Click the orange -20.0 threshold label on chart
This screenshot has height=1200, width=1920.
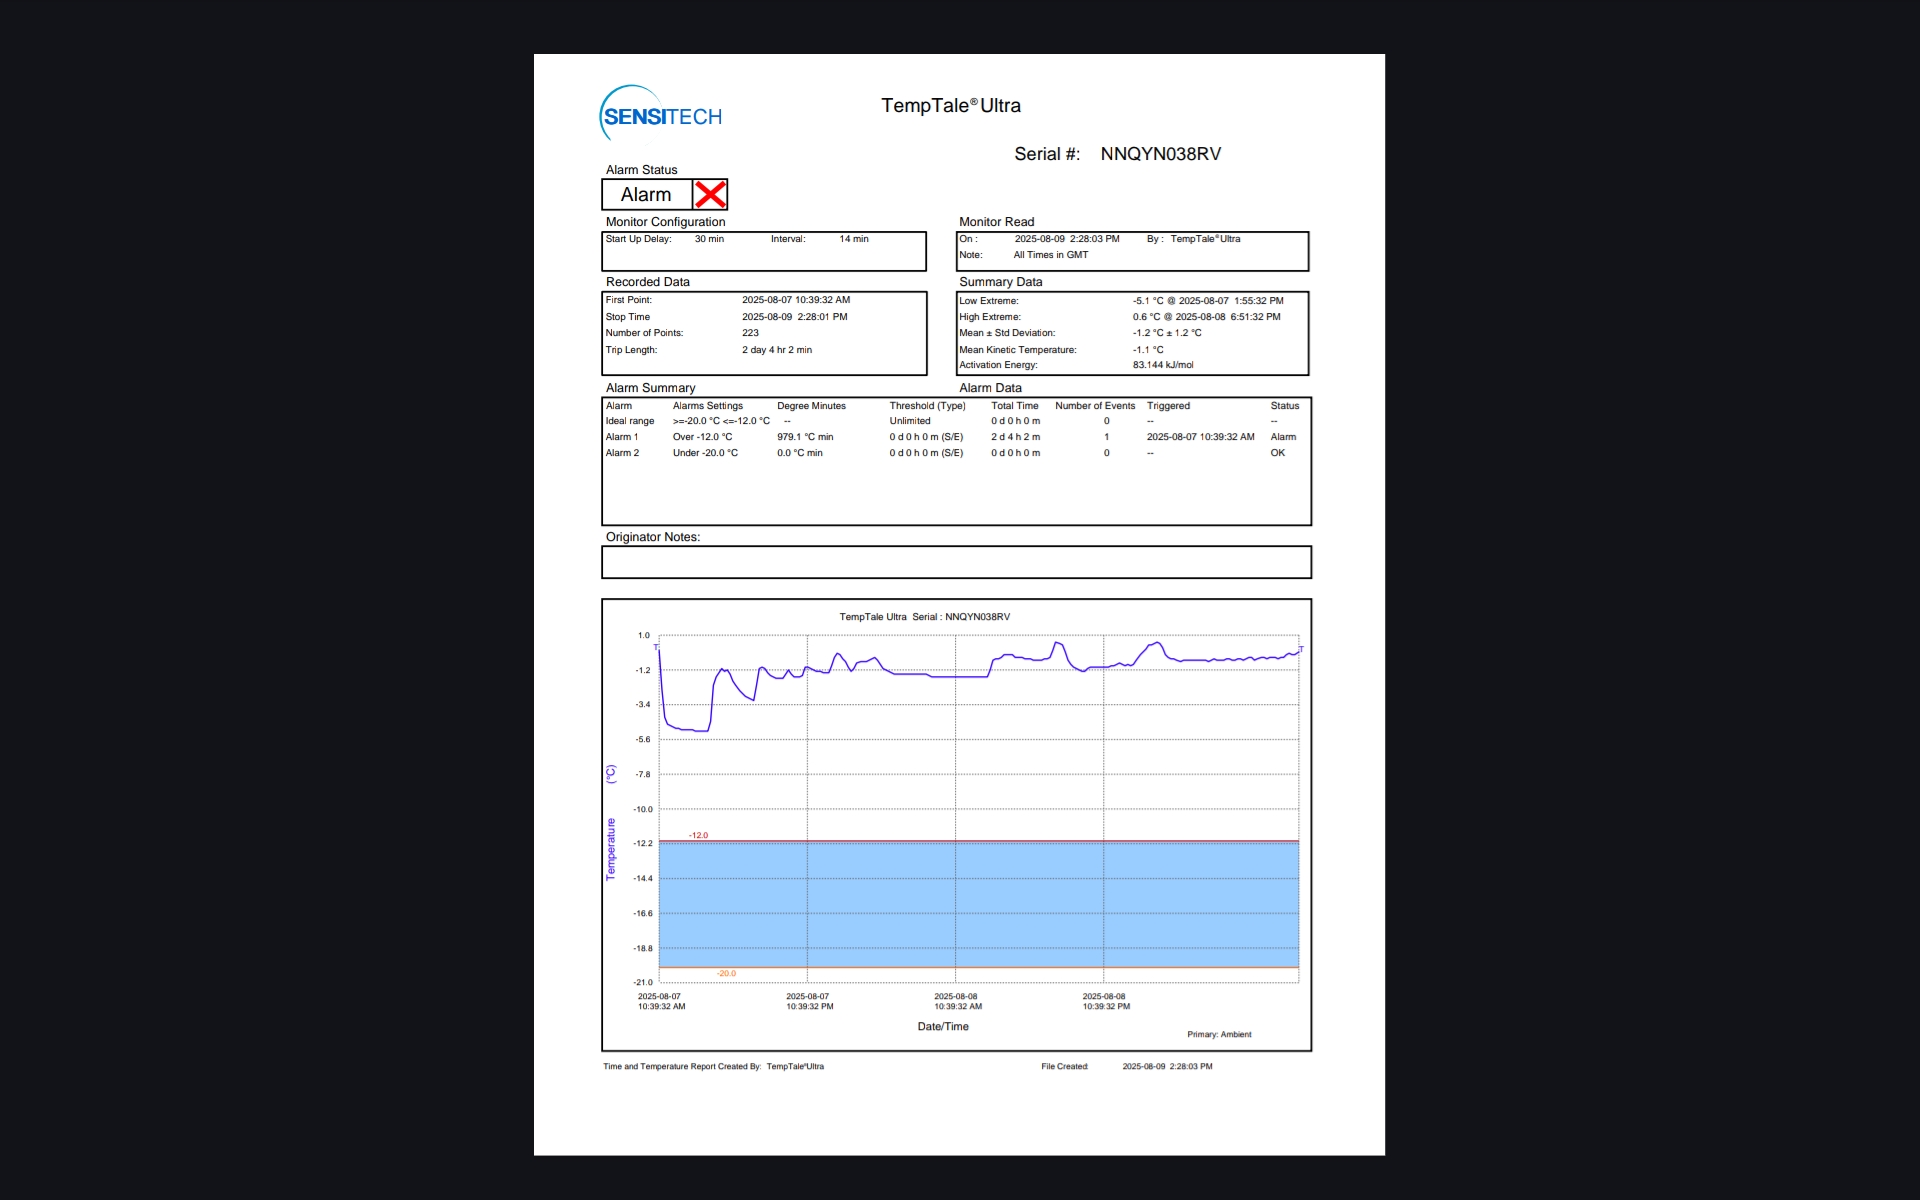(x=726, y=973)
